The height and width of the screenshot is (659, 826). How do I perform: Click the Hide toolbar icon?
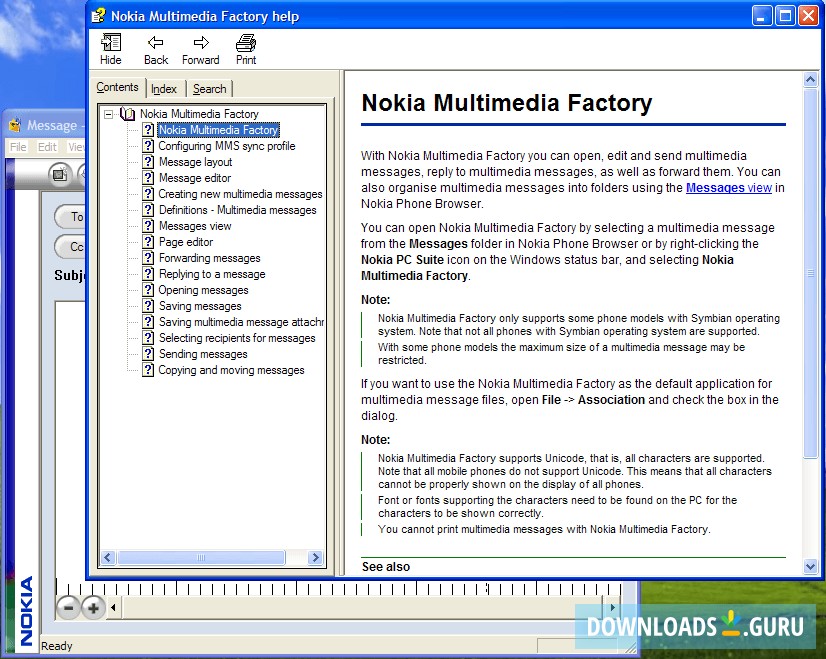110,43
